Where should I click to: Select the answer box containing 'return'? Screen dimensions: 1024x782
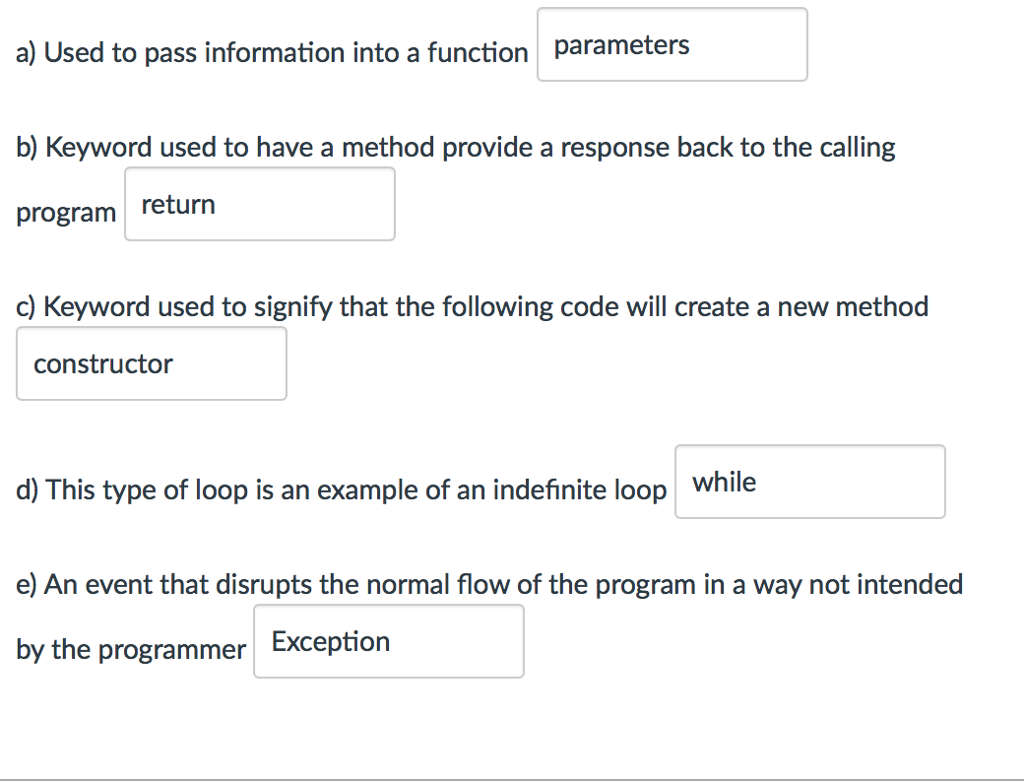(260, 204)
